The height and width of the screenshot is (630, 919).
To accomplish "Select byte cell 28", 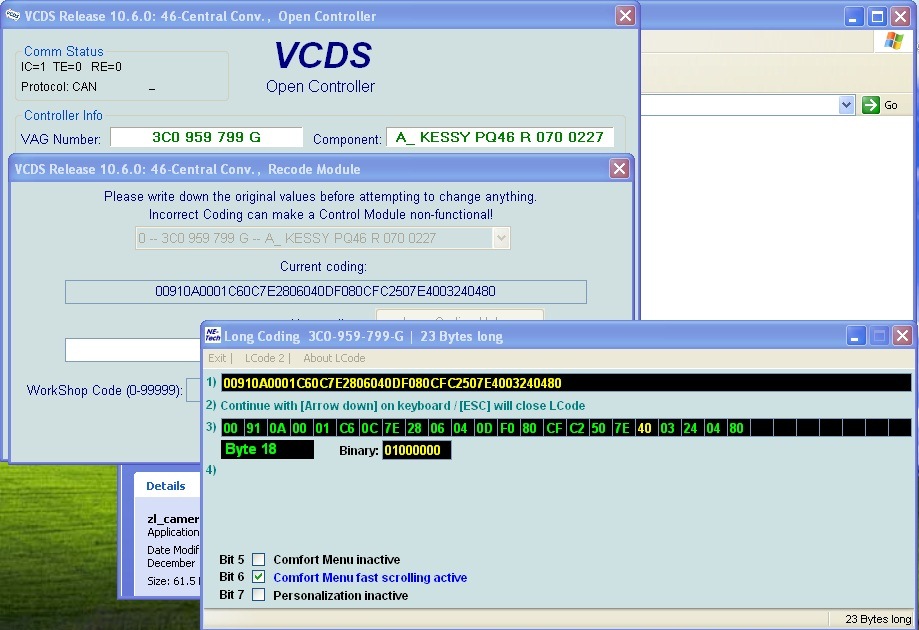I will pos(415,428).
